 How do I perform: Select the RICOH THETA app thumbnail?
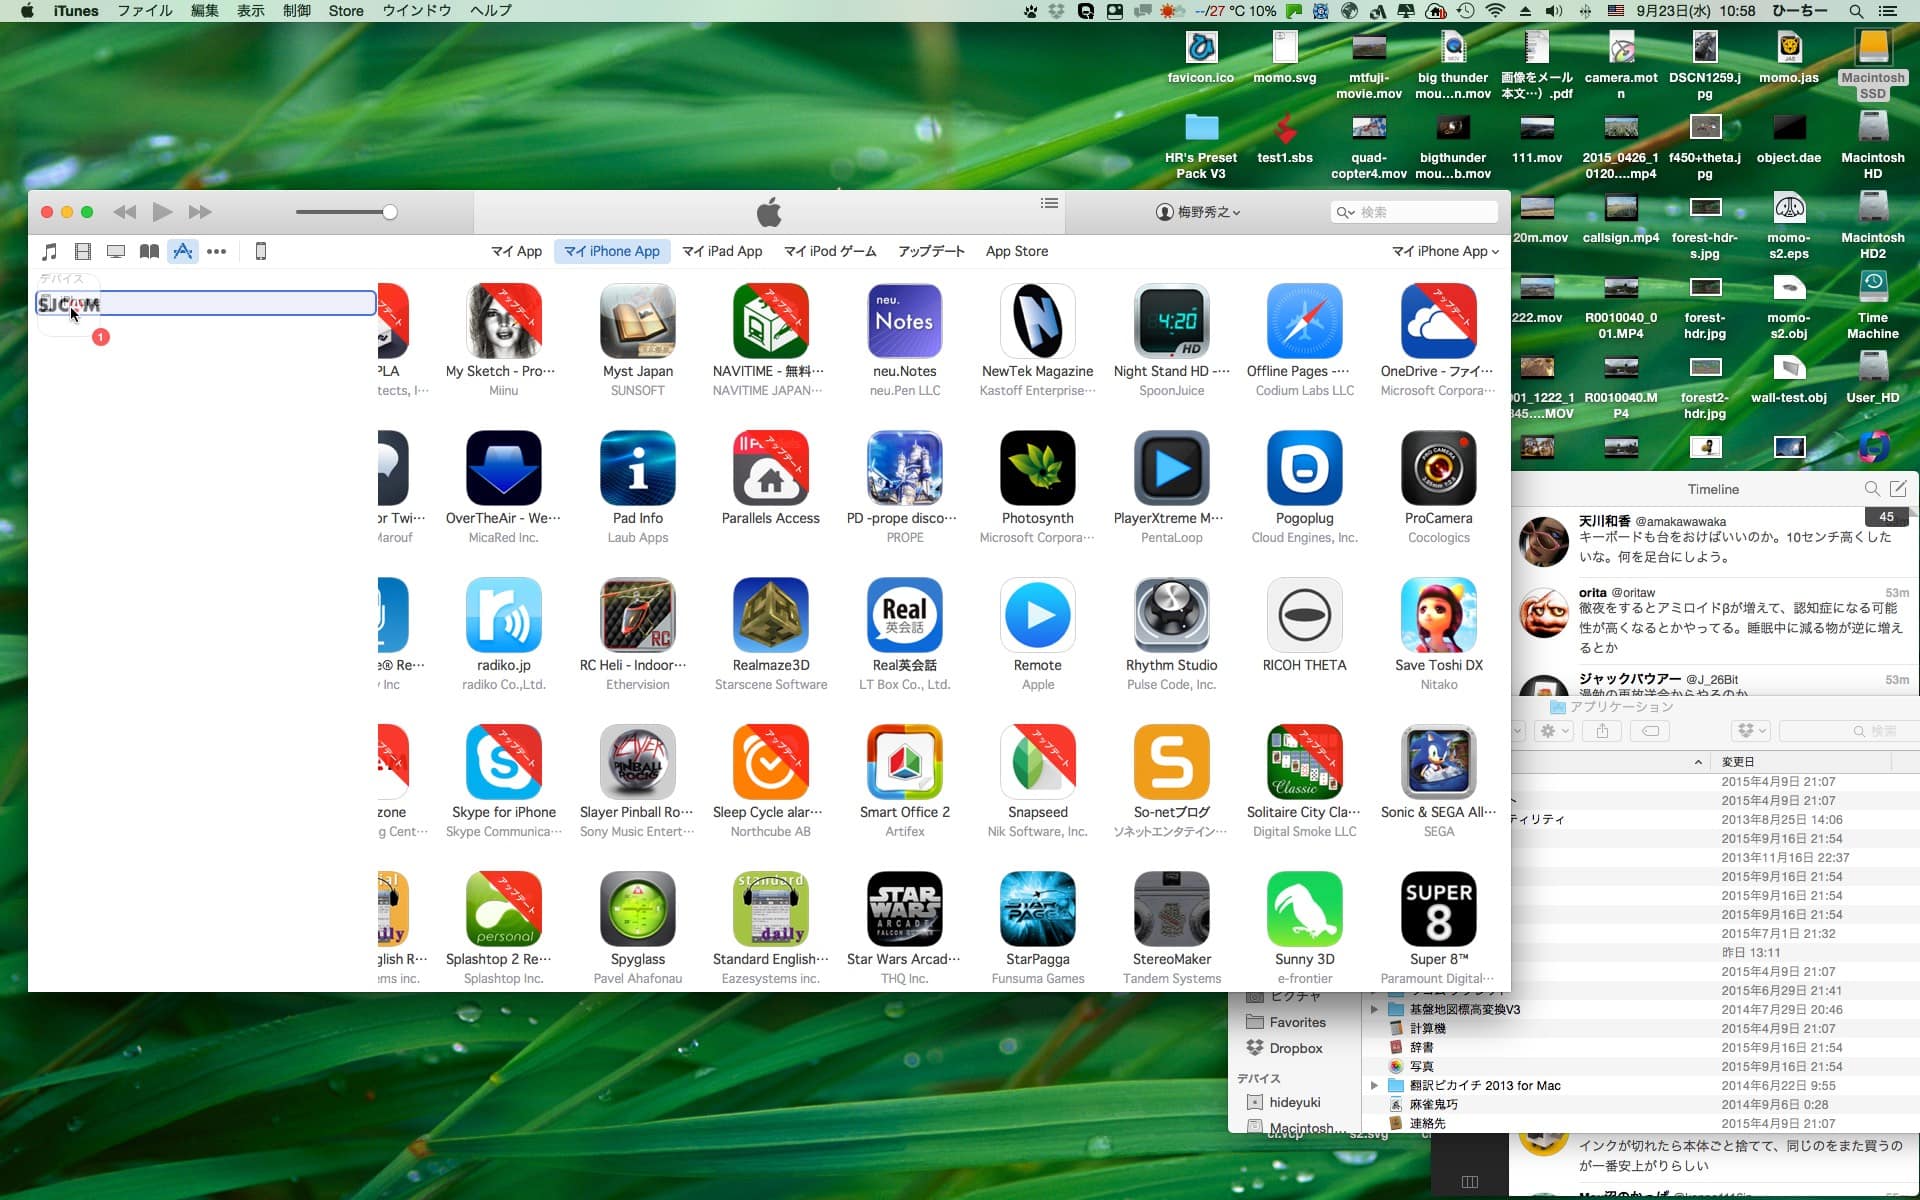pyautogui.click(x=1304, y=615)
